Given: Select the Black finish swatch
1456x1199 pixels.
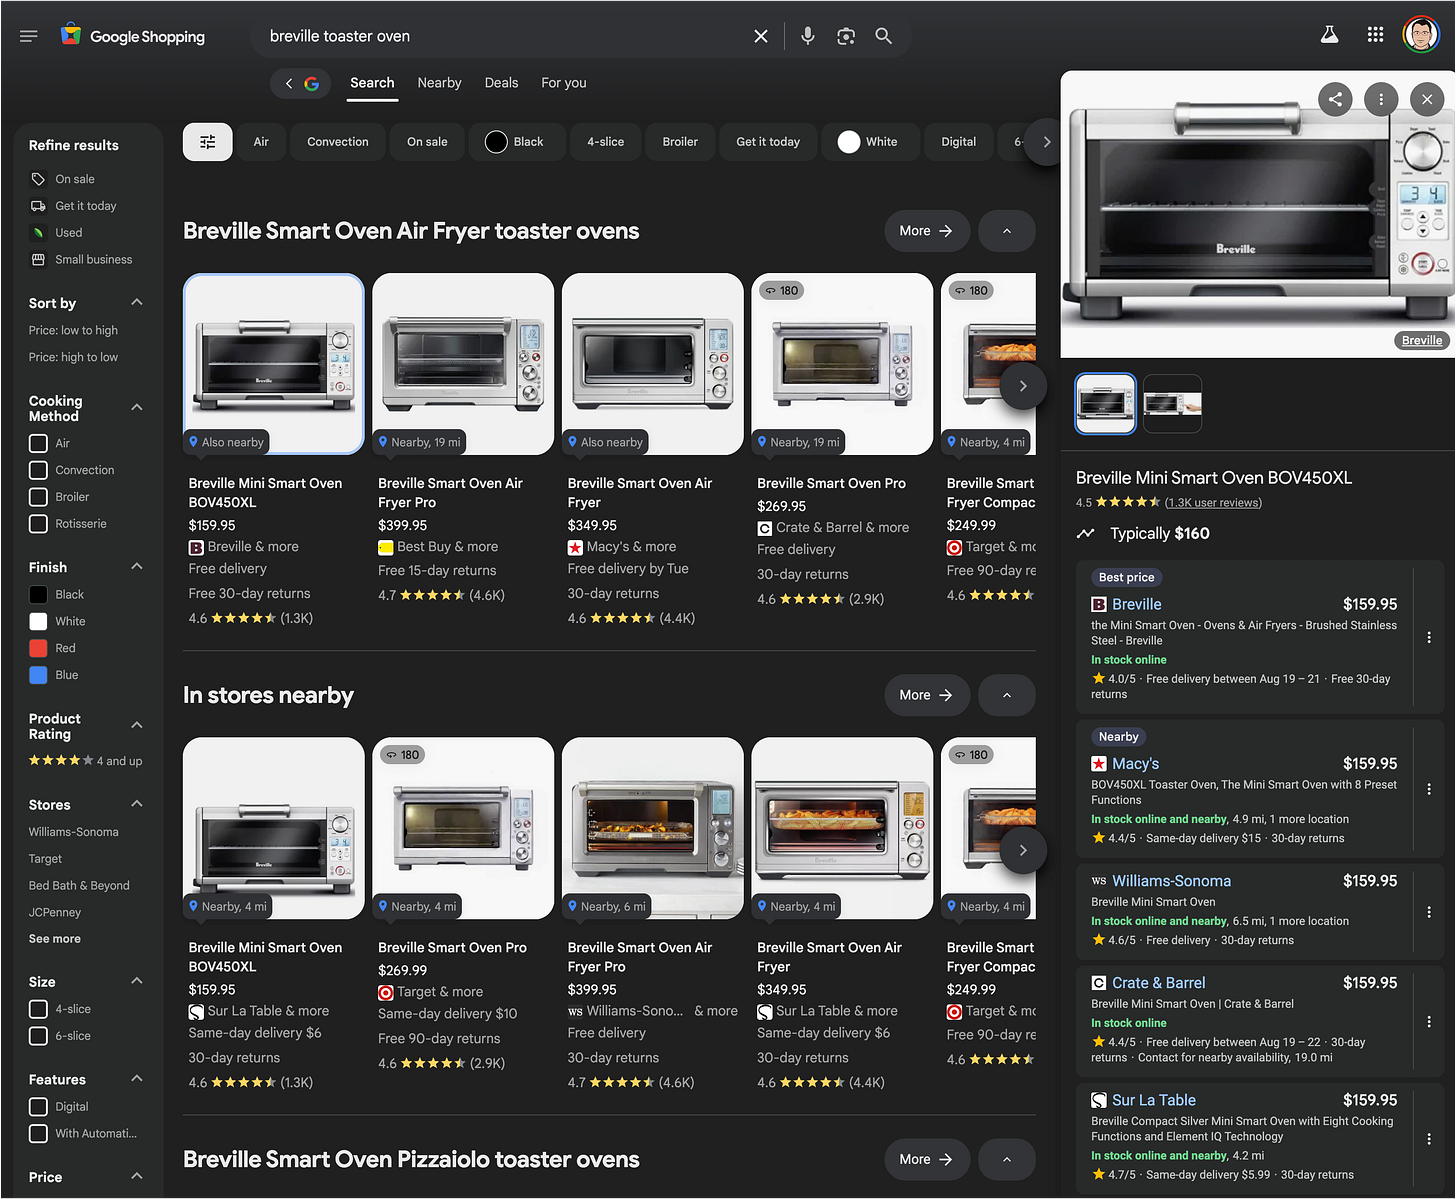Looking at the screenshot, I should pos(38,594).
